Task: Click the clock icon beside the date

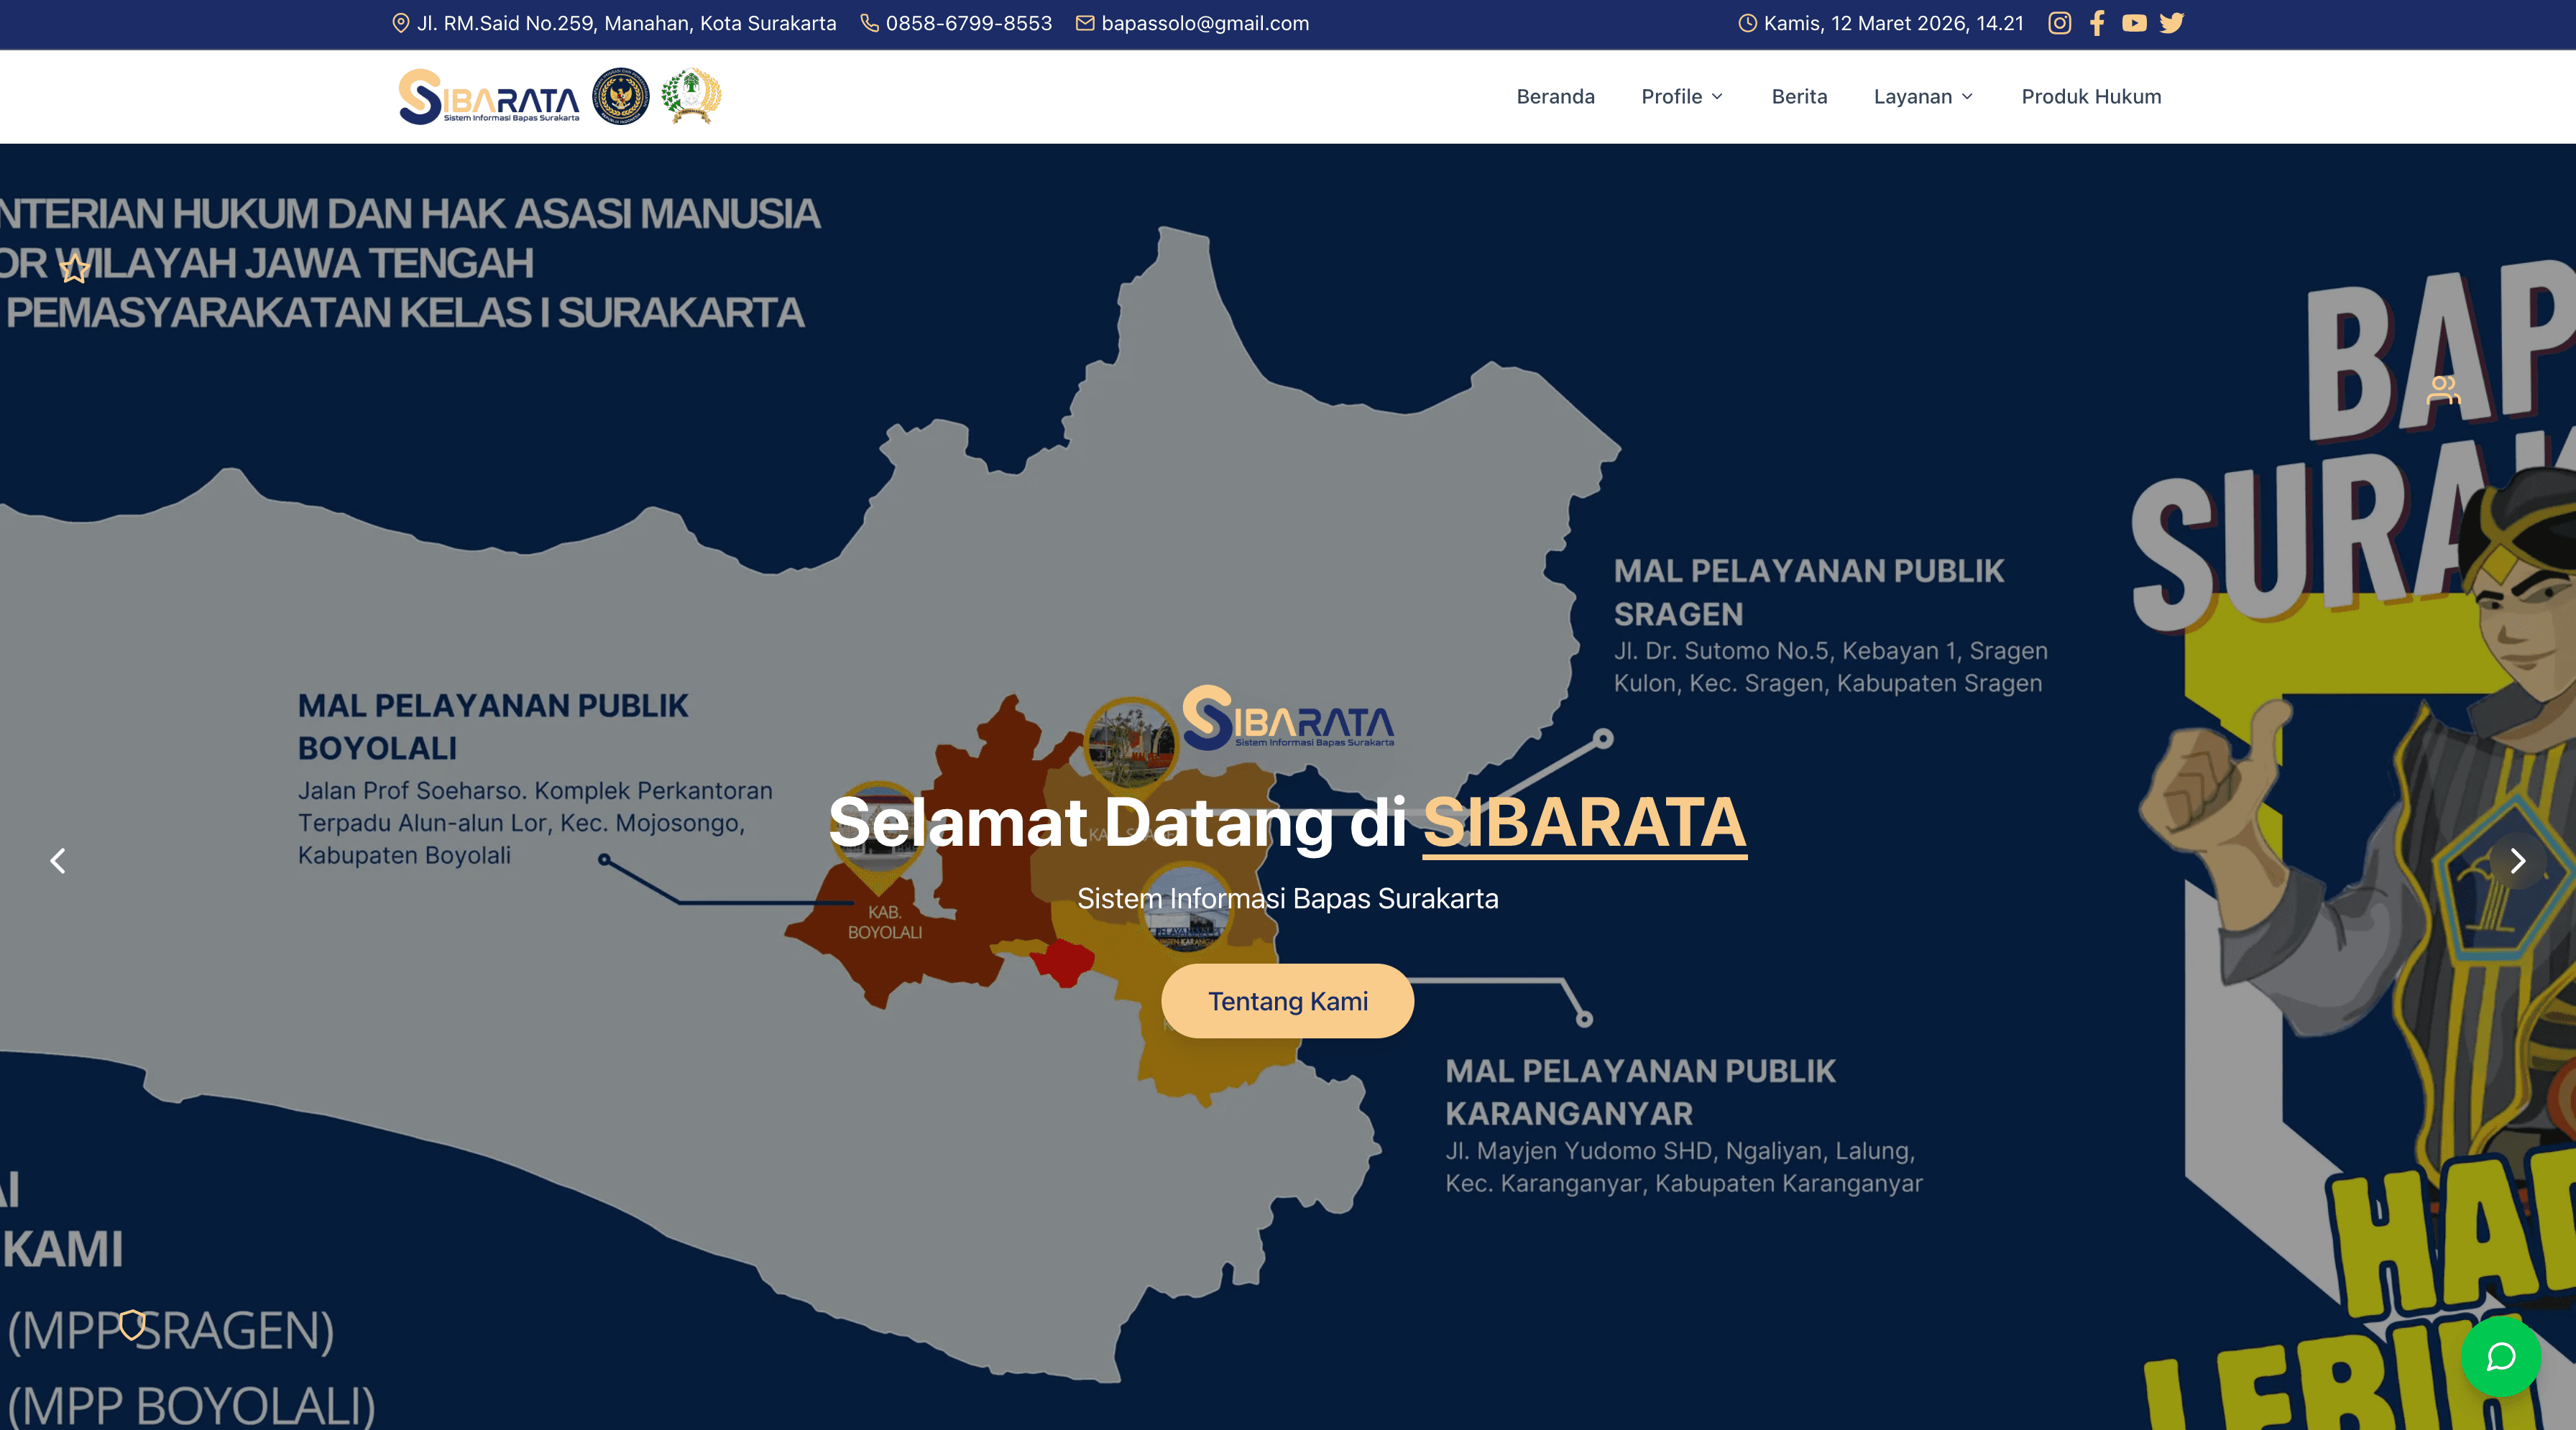Action: (x=1747, y=23)
